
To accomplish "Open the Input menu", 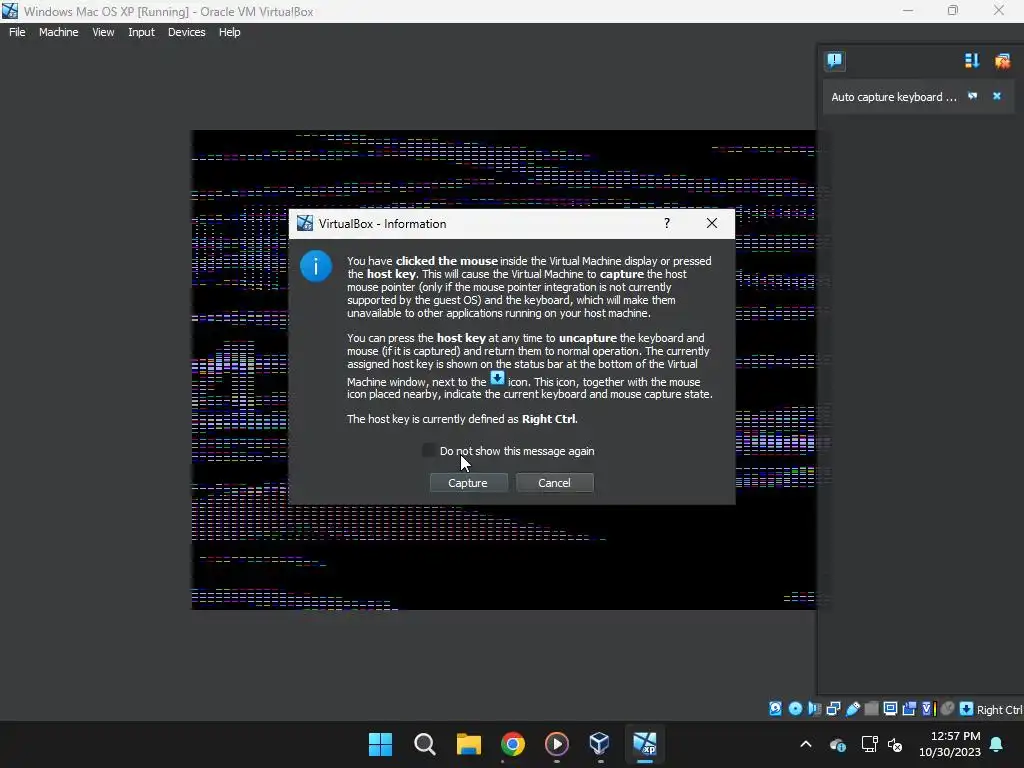I will pyautogui.click(x=141, y=32).
